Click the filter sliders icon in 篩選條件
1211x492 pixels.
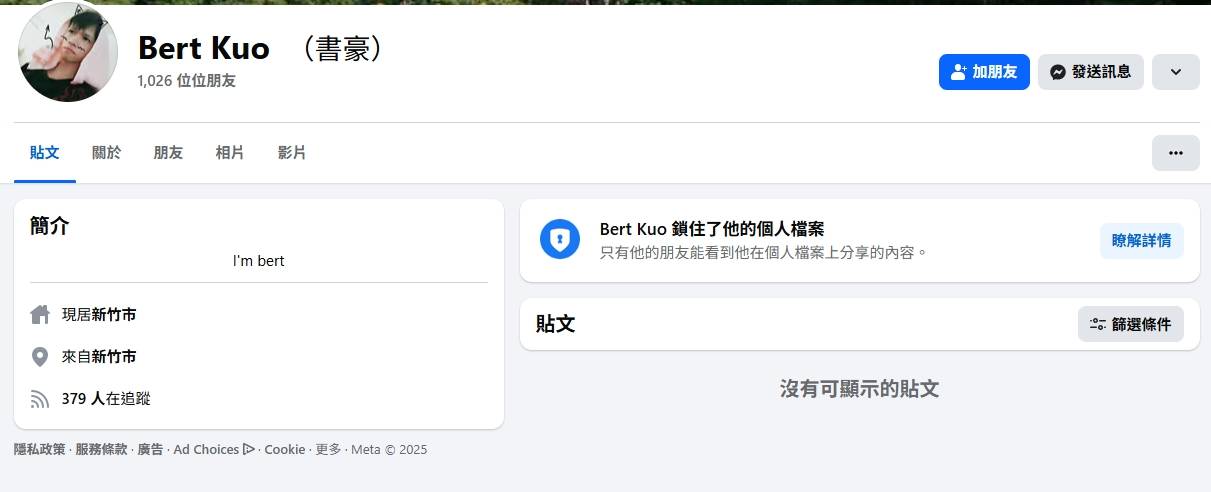tap(1098, 324)
